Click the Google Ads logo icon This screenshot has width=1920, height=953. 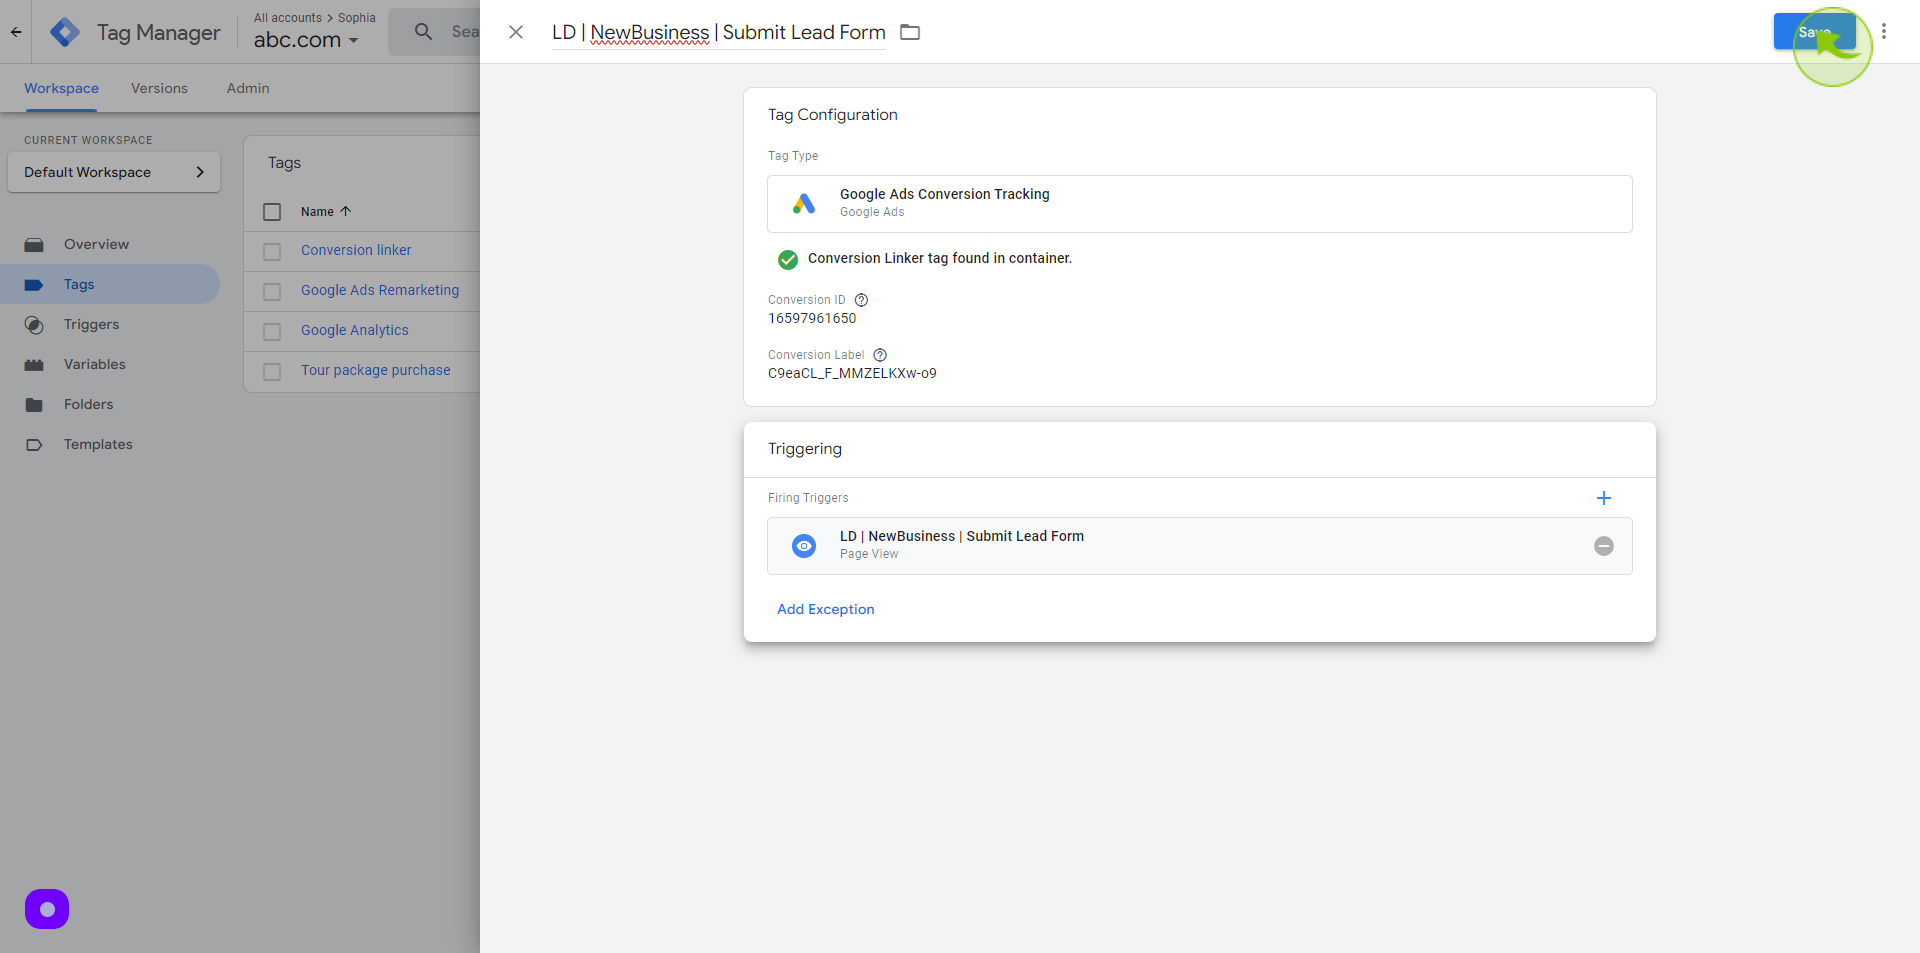point(804,204)
